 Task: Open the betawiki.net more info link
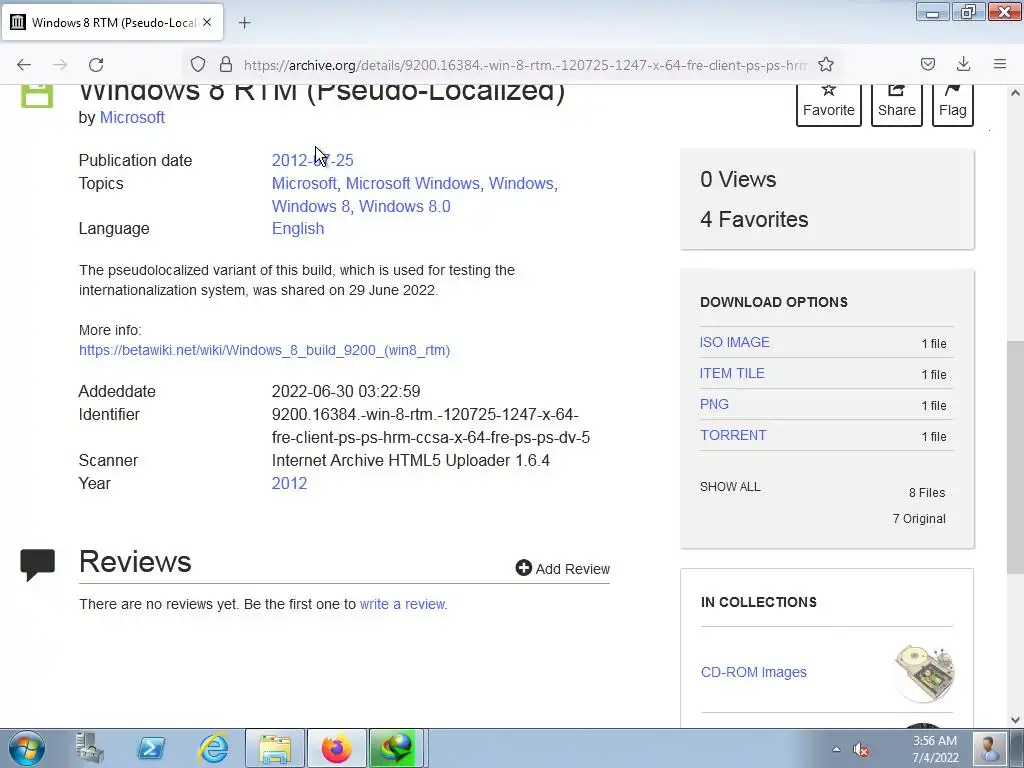264,350
